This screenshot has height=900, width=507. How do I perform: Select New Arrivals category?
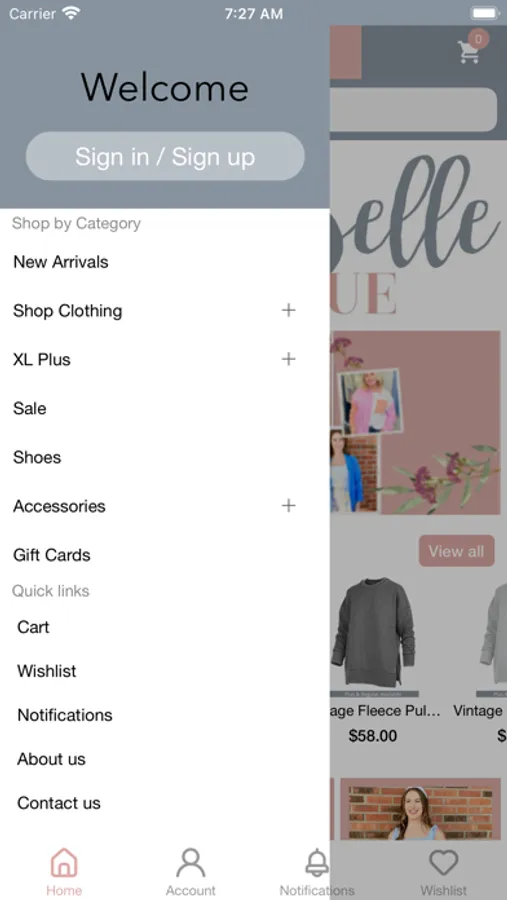60,262
